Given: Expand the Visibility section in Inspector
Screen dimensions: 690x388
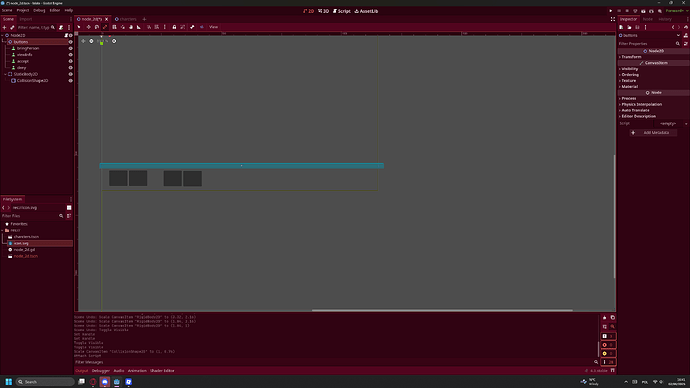Looking at the screenshot, I should [630, 69].
